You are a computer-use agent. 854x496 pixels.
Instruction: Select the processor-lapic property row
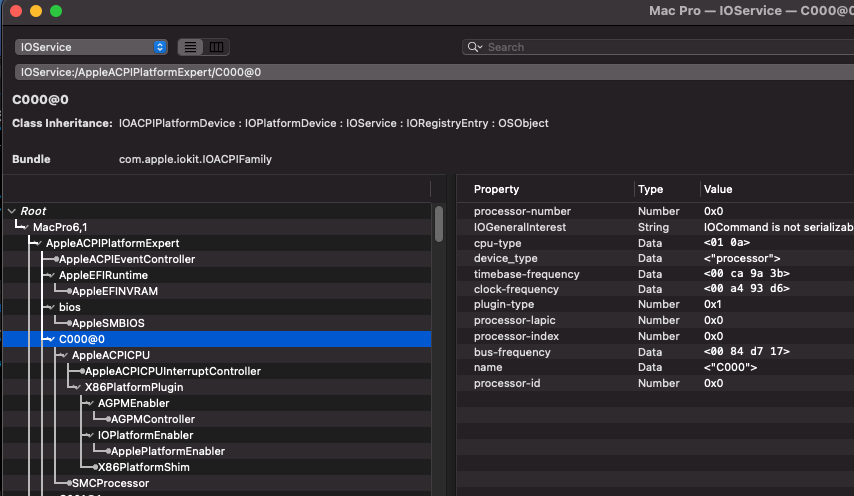(655, 320)
